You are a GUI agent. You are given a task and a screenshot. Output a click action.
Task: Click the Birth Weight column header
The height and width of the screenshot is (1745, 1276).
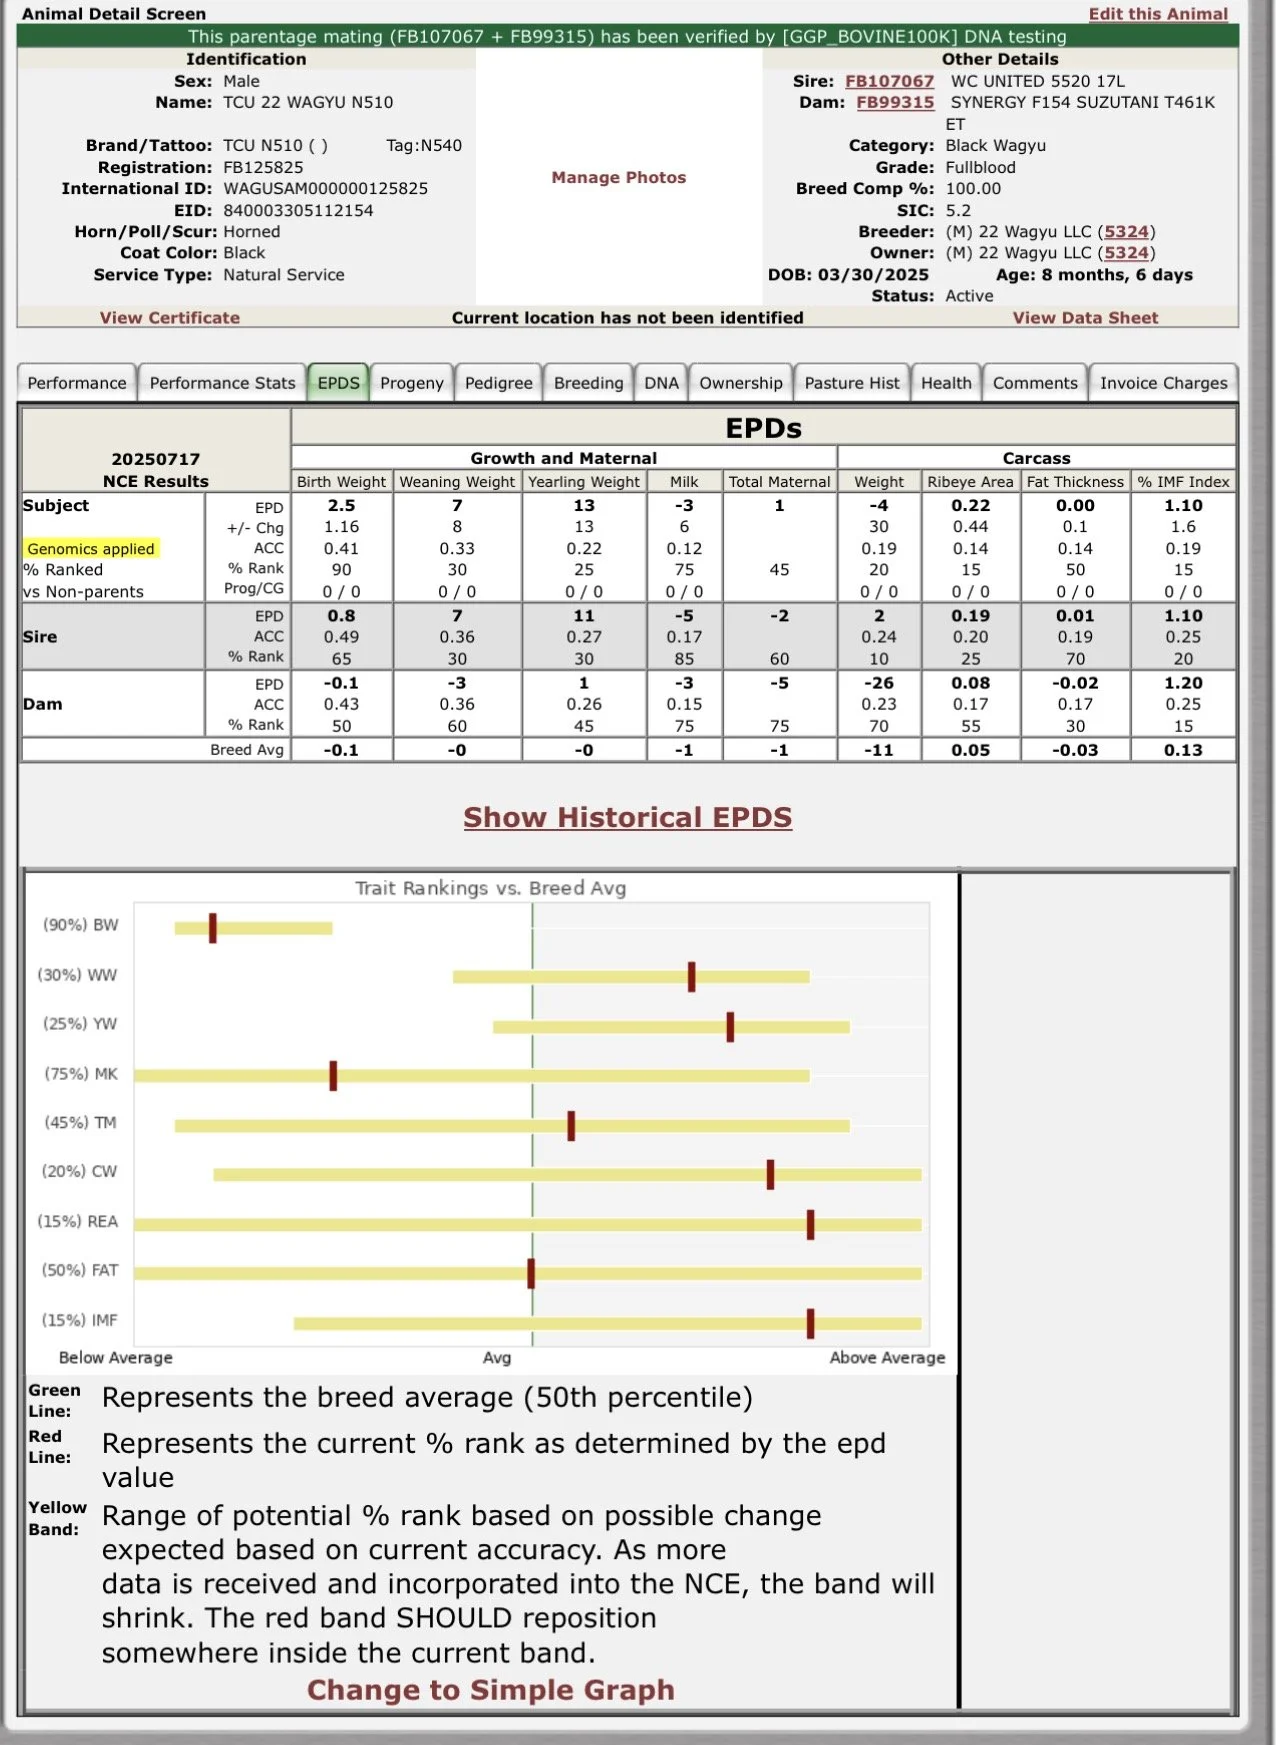pos(341,482)
